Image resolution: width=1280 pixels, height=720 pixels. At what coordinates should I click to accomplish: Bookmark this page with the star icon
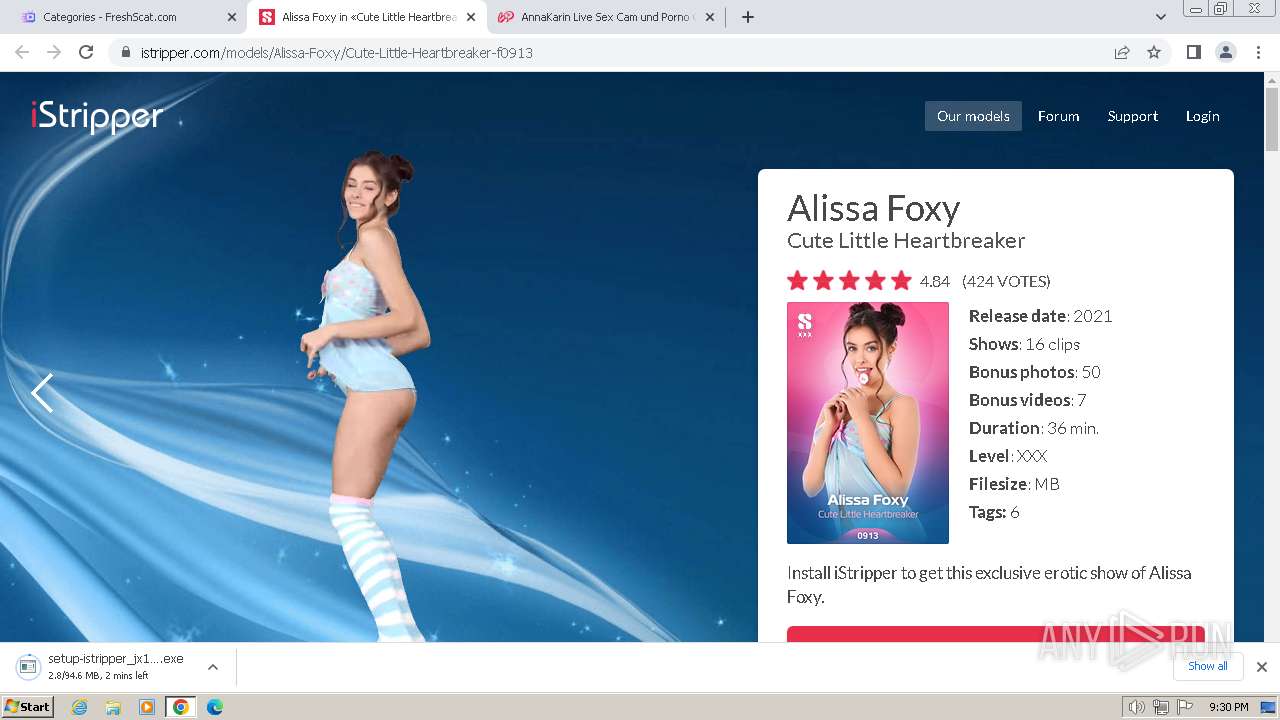click(x=1154, y=52)
